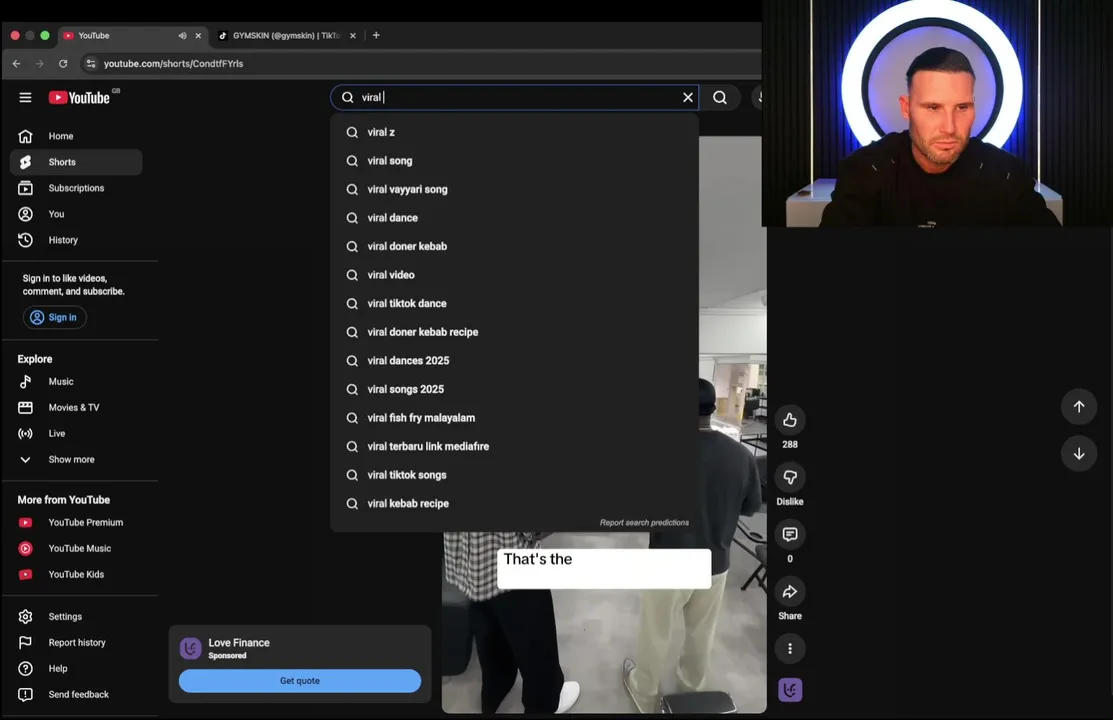Click the Share arrow button
Screen dimensions: 1113x720
(x=789, y=591)
